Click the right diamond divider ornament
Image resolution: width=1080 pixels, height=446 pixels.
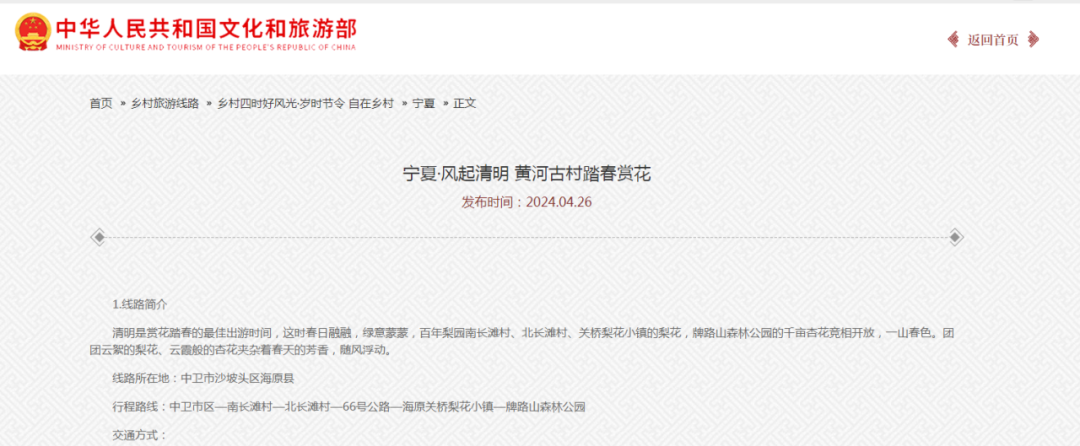(955, 237)
